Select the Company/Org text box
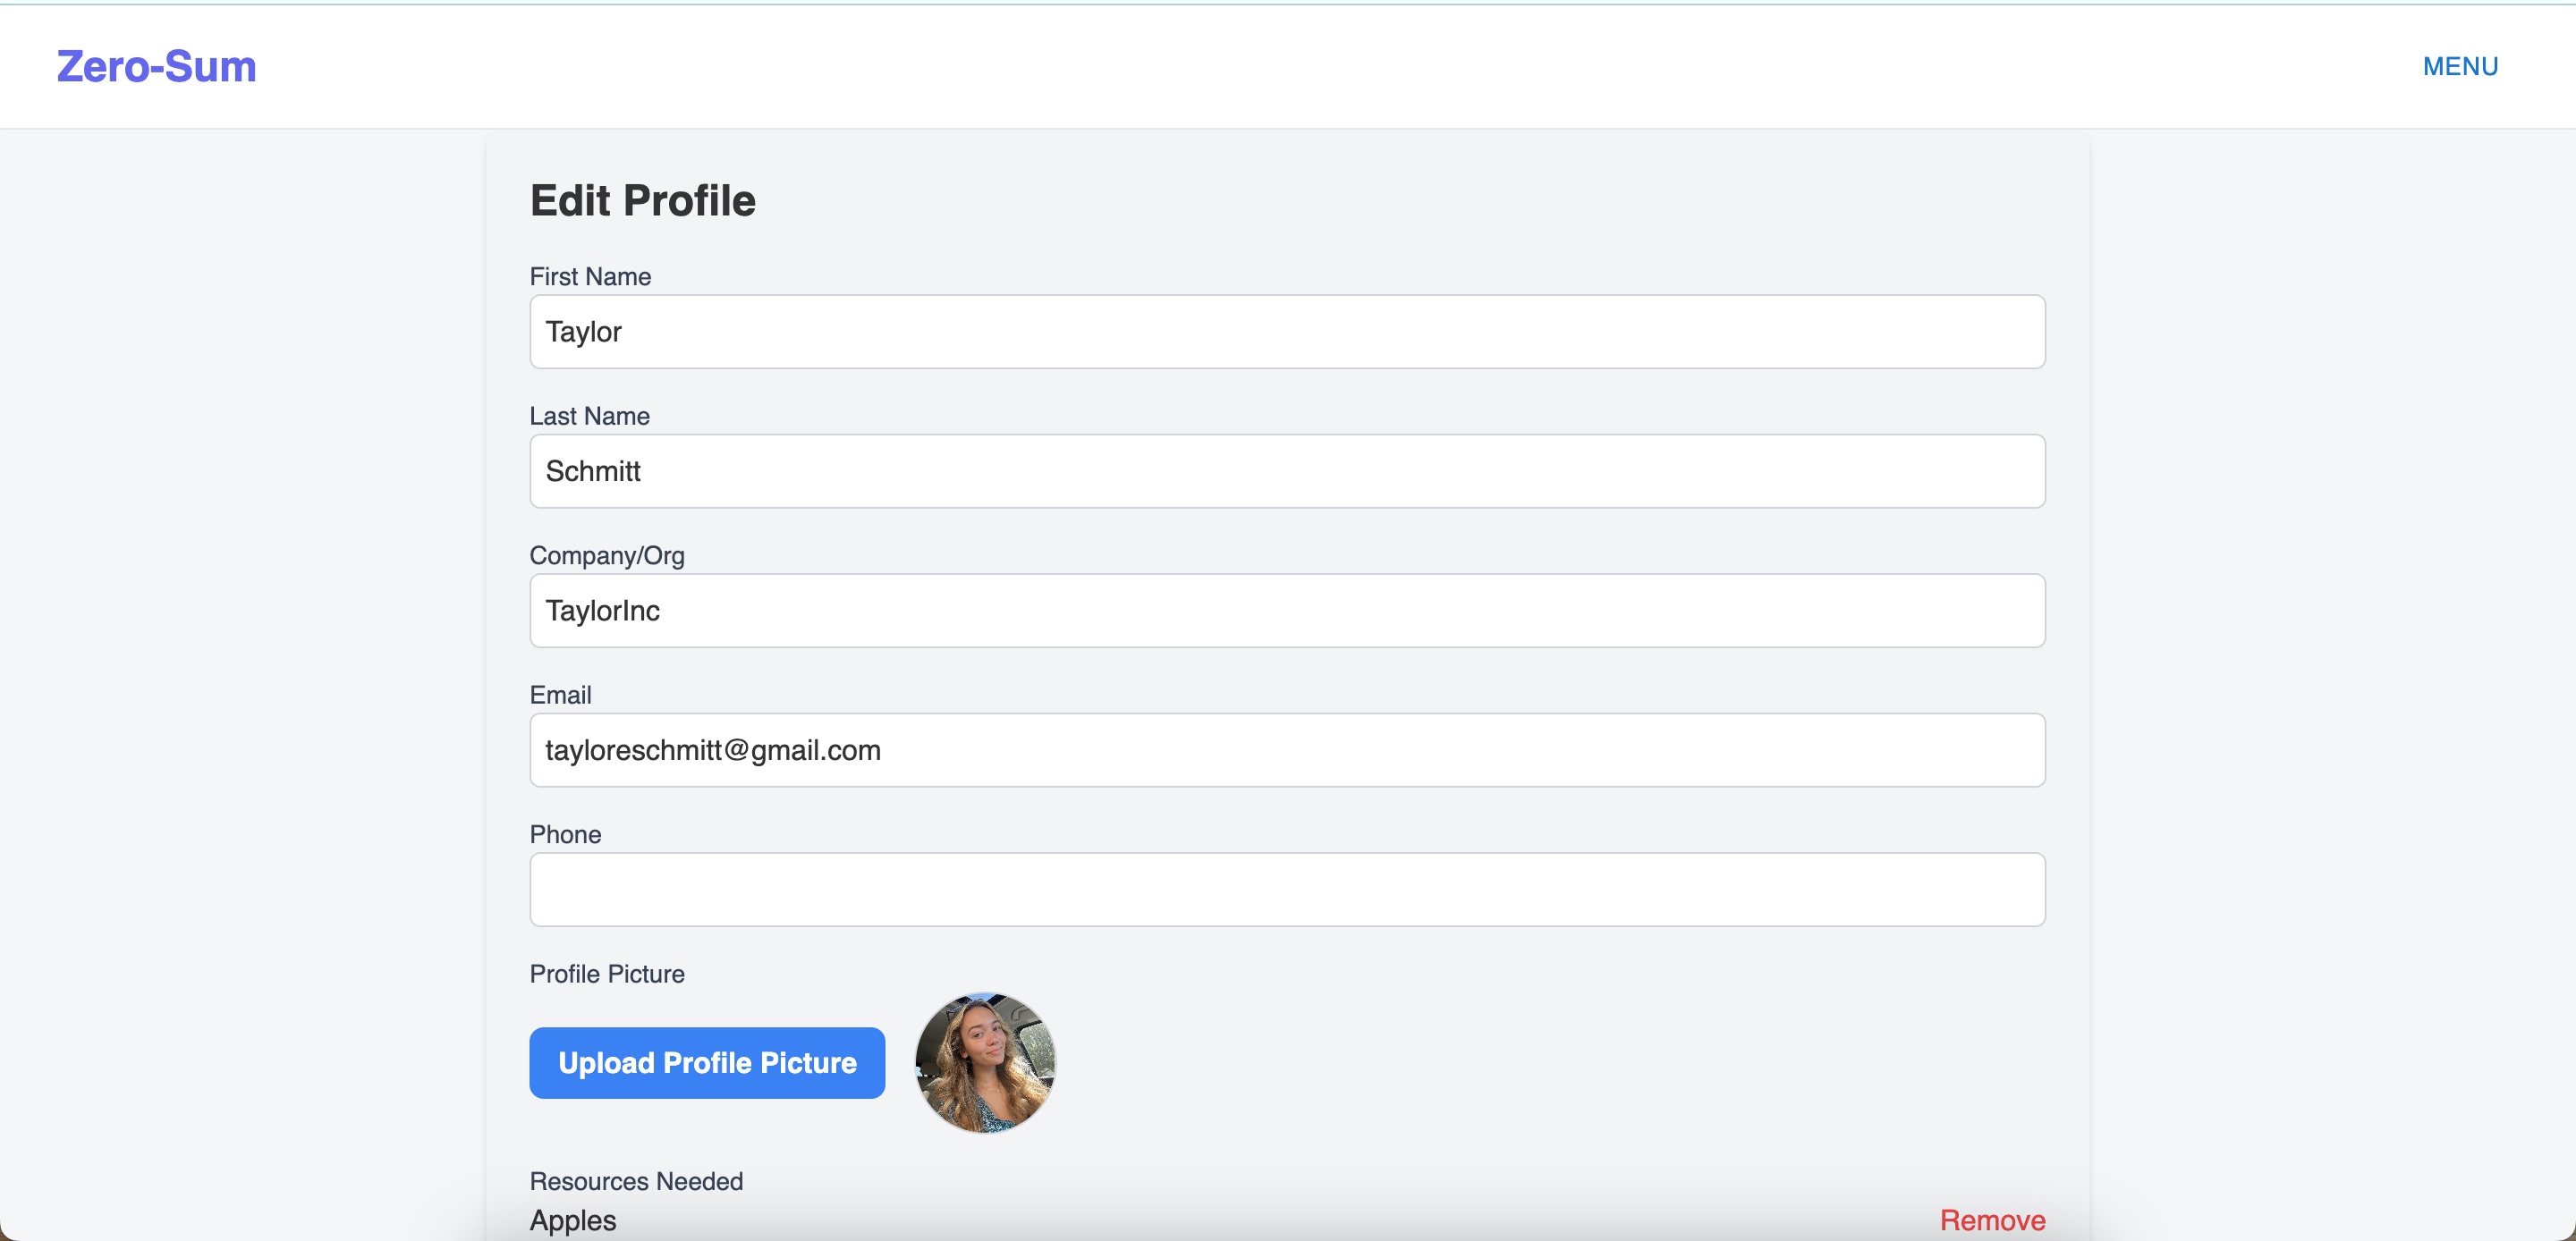Viewport: 2576px width, 1241px height. 1286,610
